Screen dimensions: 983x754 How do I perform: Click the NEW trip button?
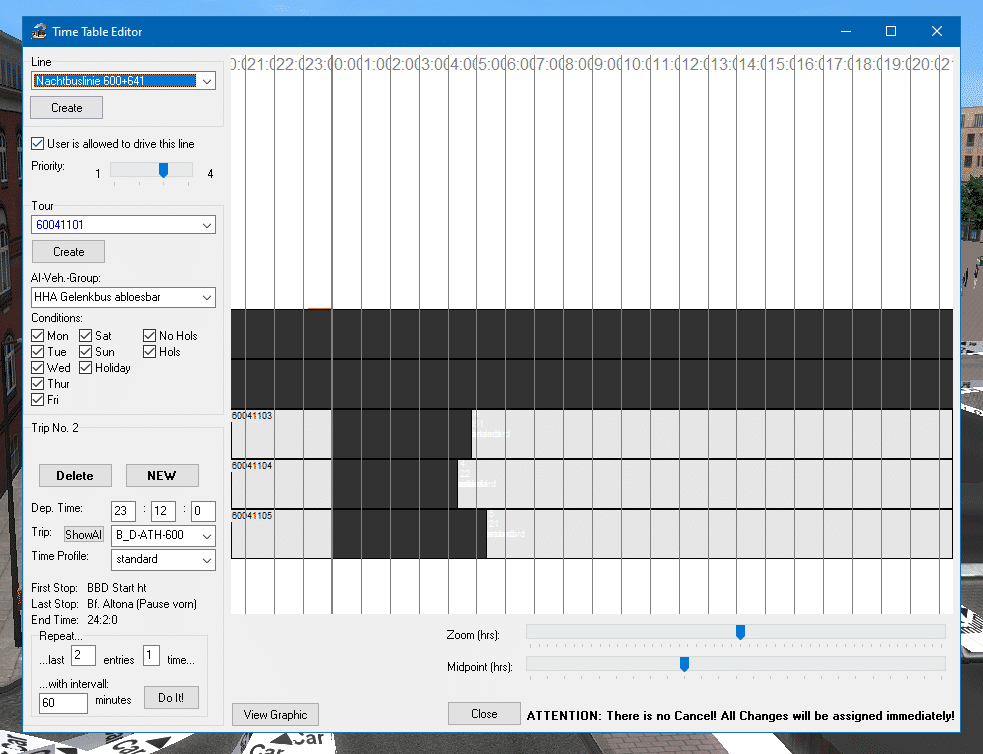tap(162, 476)
